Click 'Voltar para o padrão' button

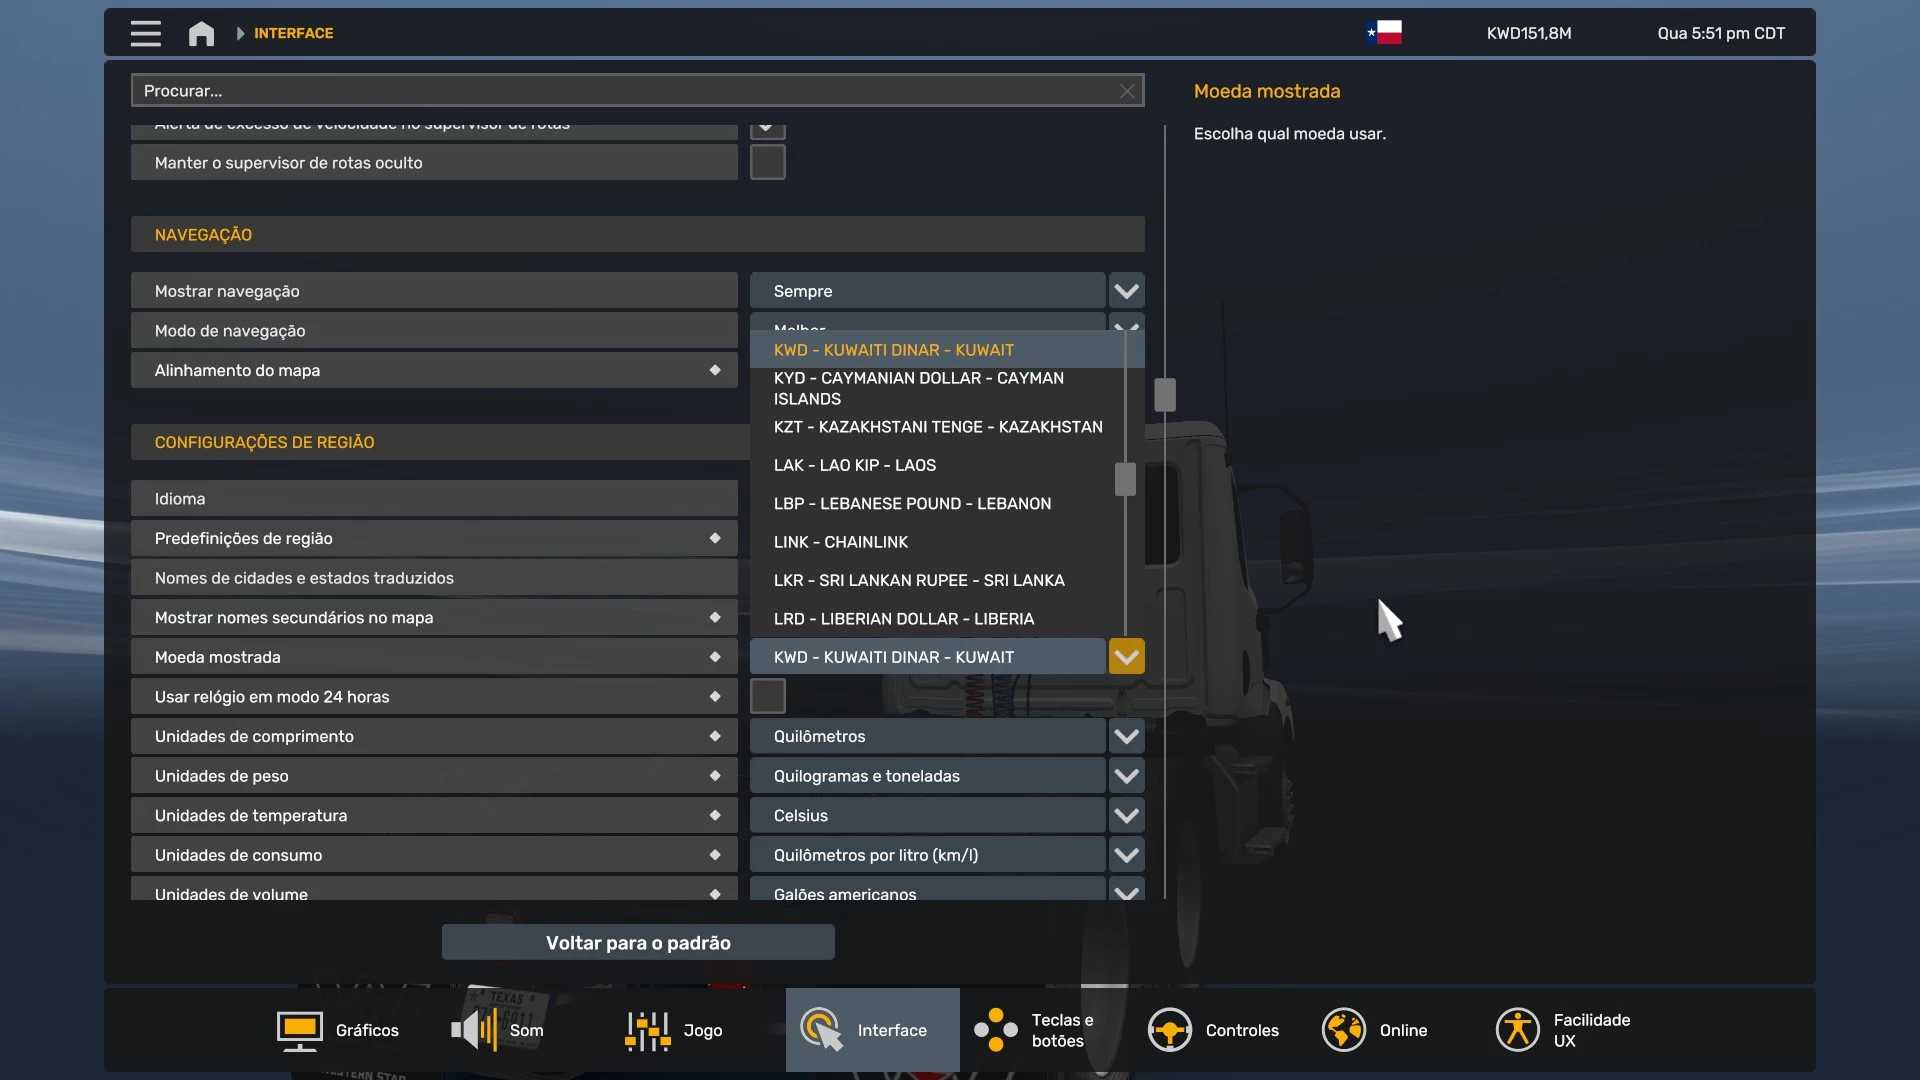(x=638, y=943)
